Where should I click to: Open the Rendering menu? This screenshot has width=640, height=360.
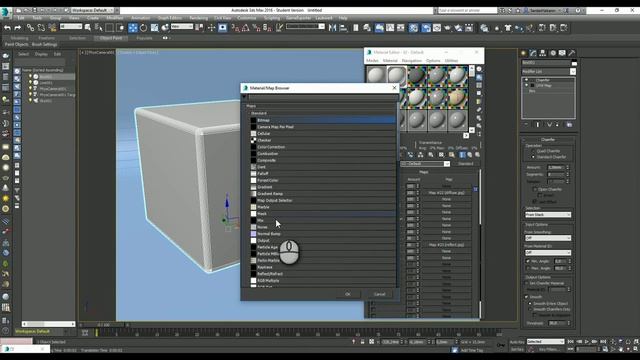click(199, 18)
